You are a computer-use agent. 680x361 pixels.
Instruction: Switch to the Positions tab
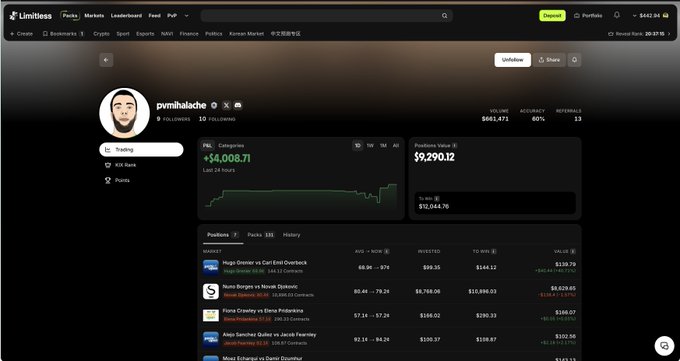pos(223,235)
